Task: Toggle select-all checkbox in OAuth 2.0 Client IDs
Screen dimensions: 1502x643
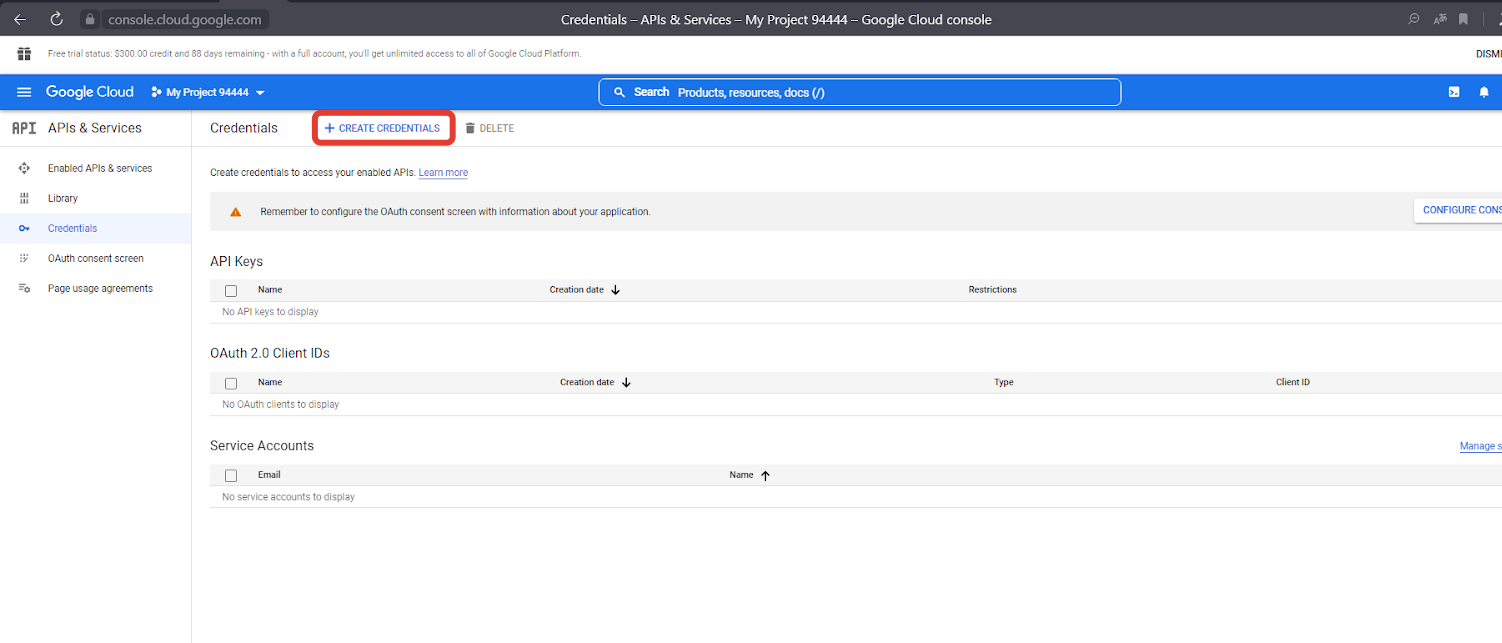Action: 231,383
